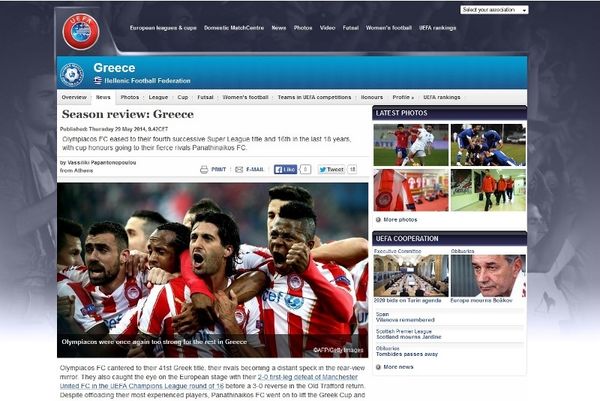The image size is (600, 401).
Task: Open the Select your association dropdown
Action: point(494,10)
